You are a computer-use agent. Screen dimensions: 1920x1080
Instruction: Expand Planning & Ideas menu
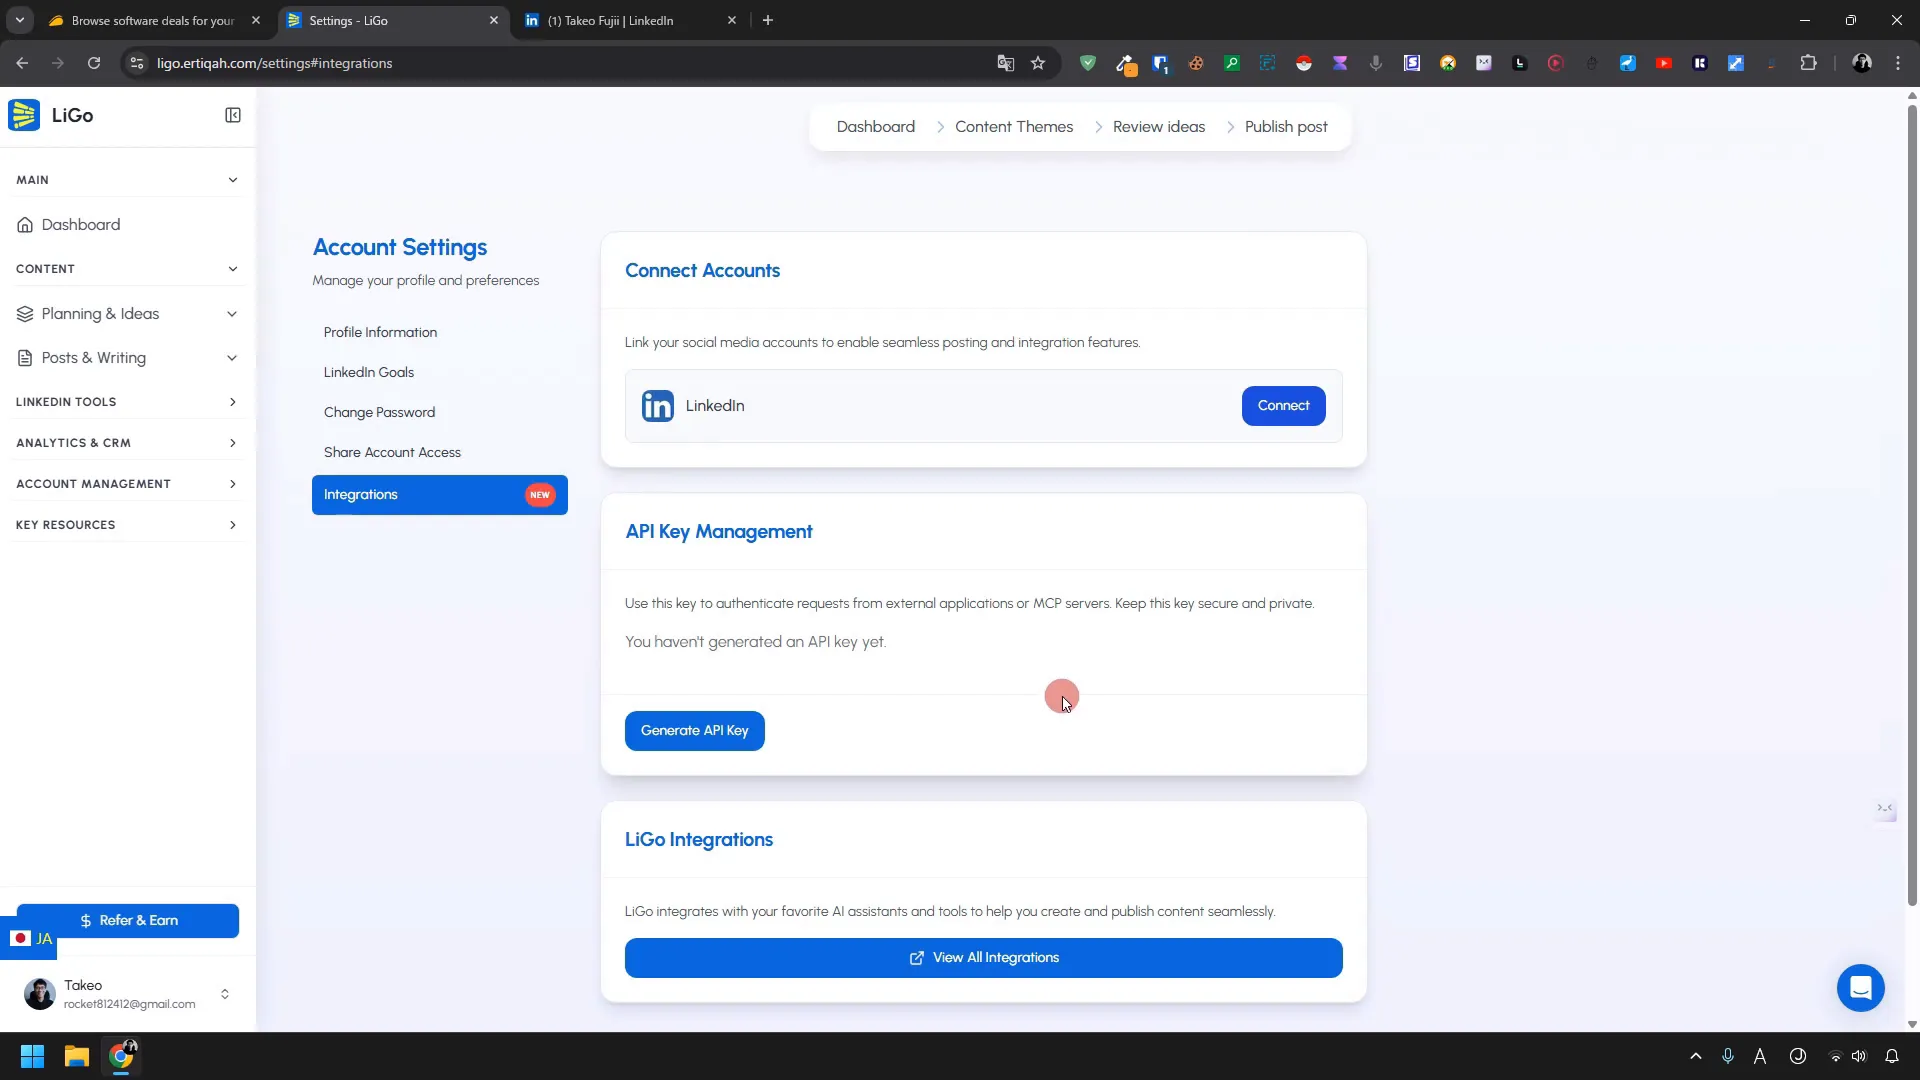[x=127, y=314]
